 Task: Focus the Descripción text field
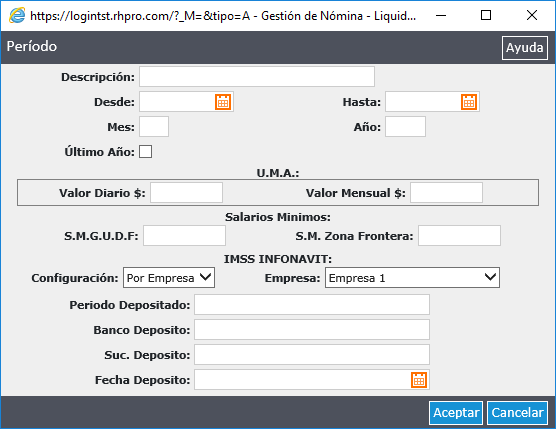(257, 77)
